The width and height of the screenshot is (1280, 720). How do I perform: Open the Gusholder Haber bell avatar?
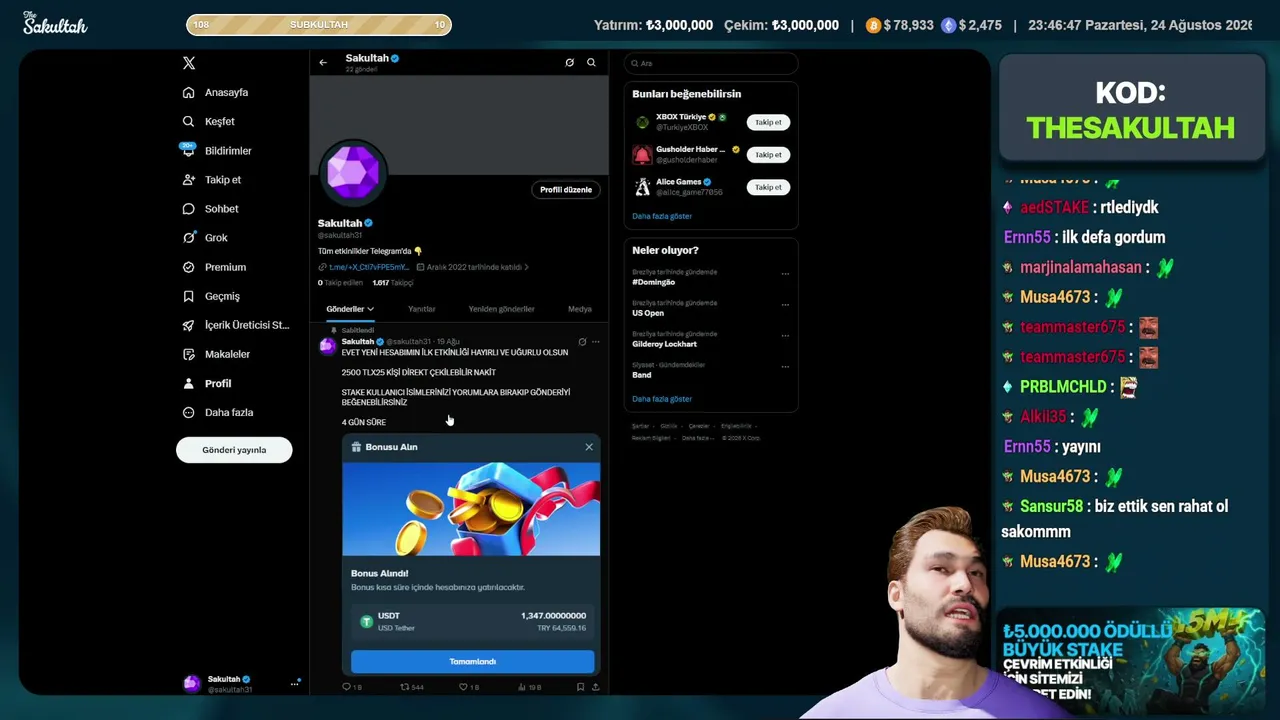[642, 155]
